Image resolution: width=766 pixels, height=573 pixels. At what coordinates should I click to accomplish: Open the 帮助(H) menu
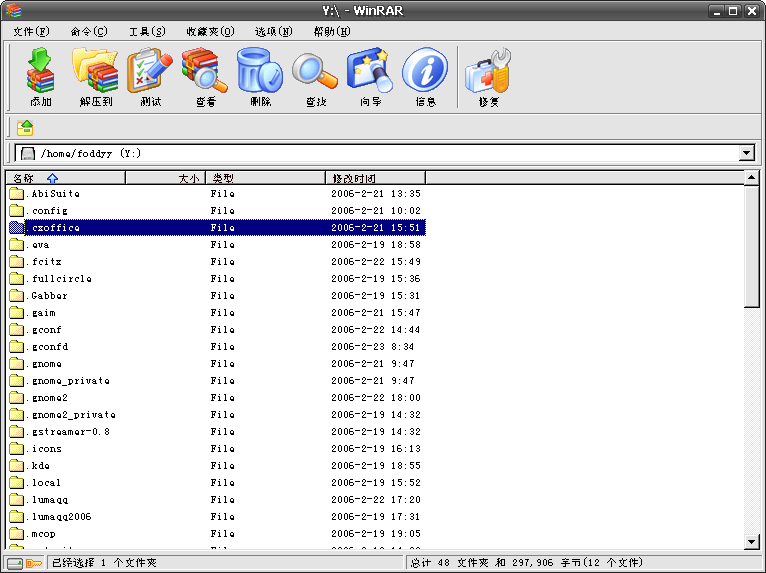click(x=332, y=32)
